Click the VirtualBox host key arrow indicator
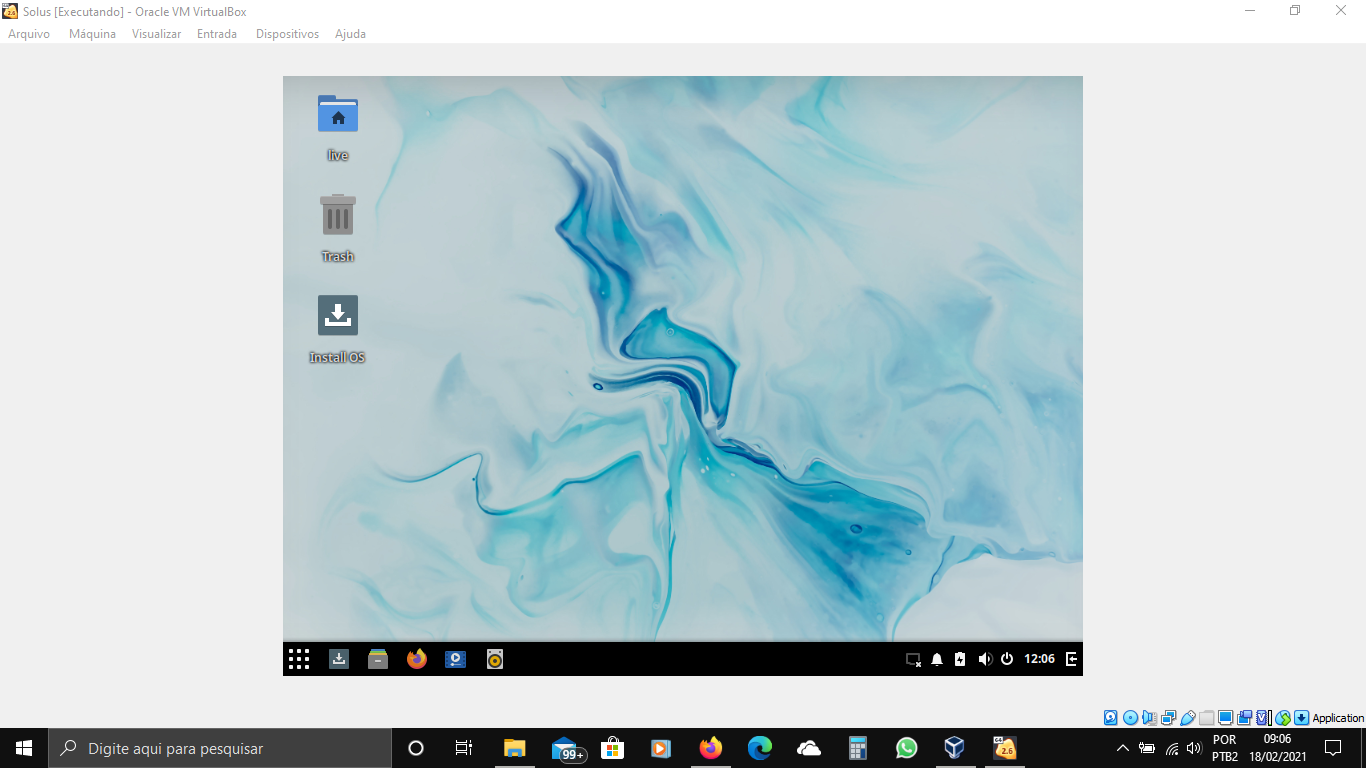Screen dimensions: 1366x768 tap(1302, 718)
